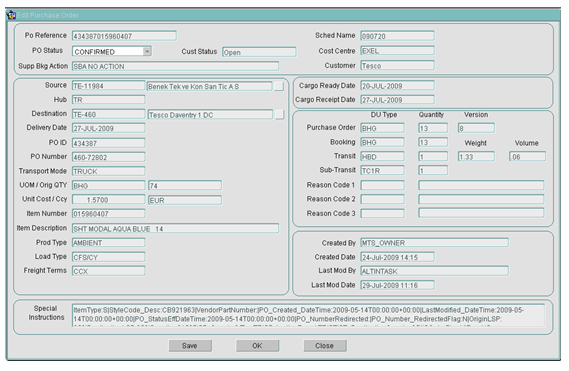Click the Hub field

pyautogui.click(x=109, y=100)
